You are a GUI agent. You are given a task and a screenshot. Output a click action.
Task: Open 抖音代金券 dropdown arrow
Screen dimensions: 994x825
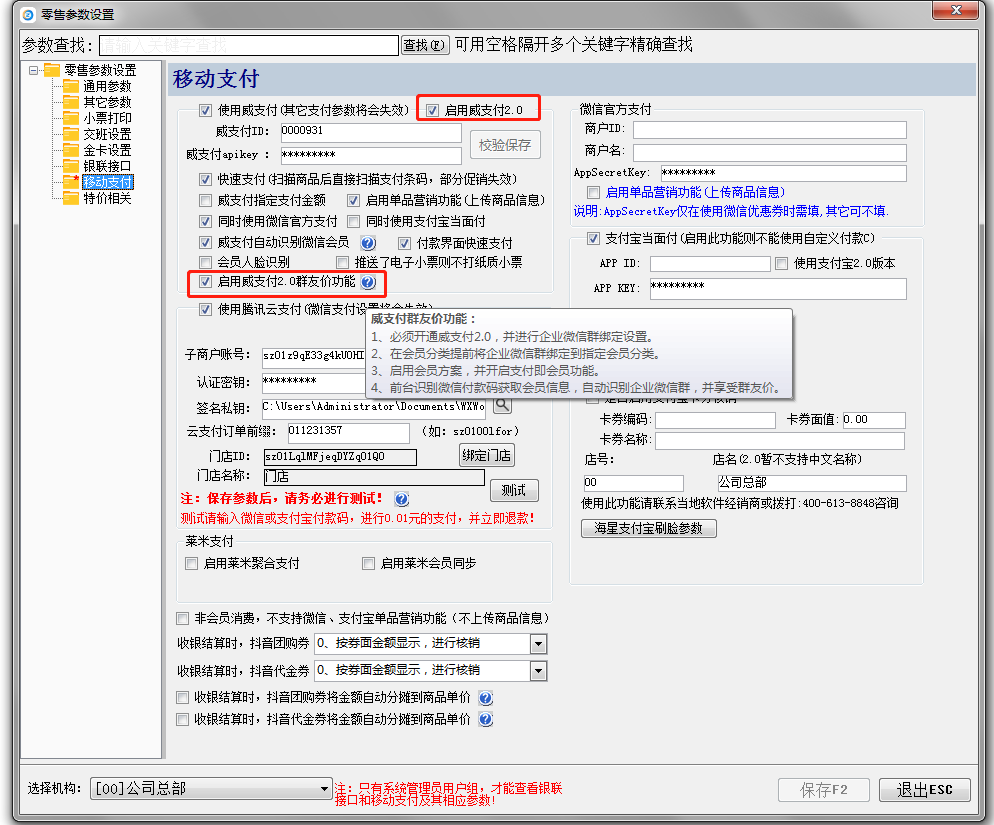[538, 671]
